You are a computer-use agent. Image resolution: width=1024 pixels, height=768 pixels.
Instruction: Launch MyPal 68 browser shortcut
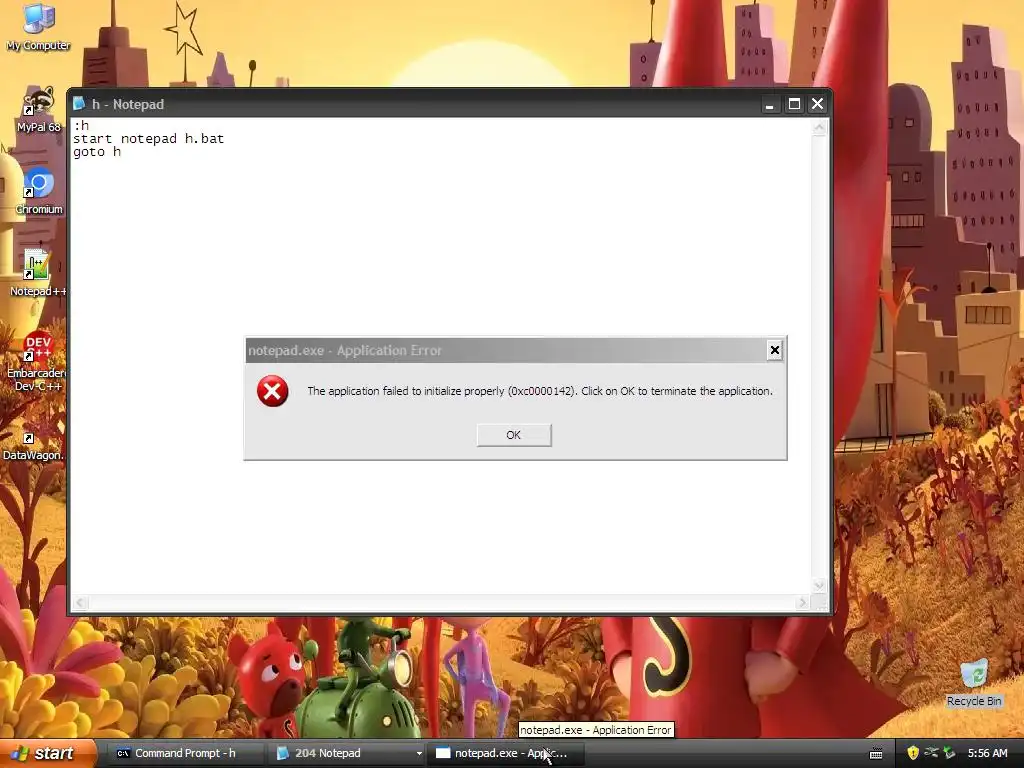[38, 110]
